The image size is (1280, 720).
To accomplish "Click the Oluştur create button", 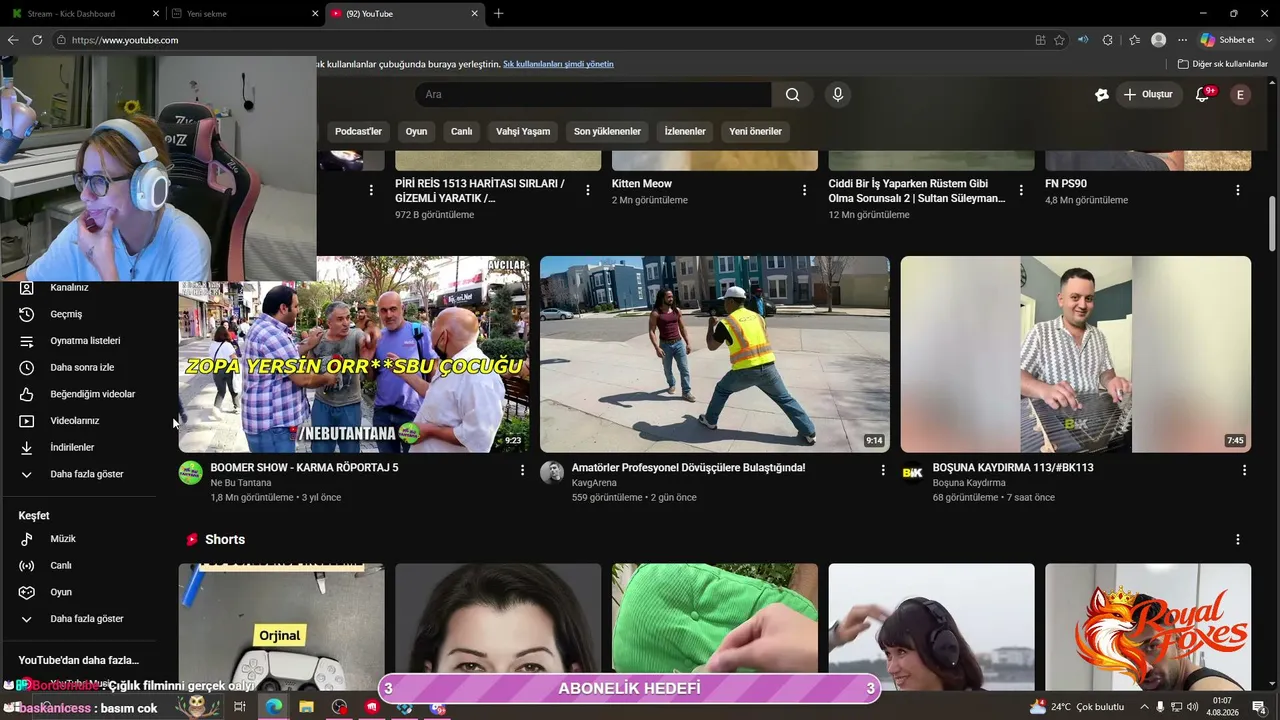I will tap(1148, 95).
